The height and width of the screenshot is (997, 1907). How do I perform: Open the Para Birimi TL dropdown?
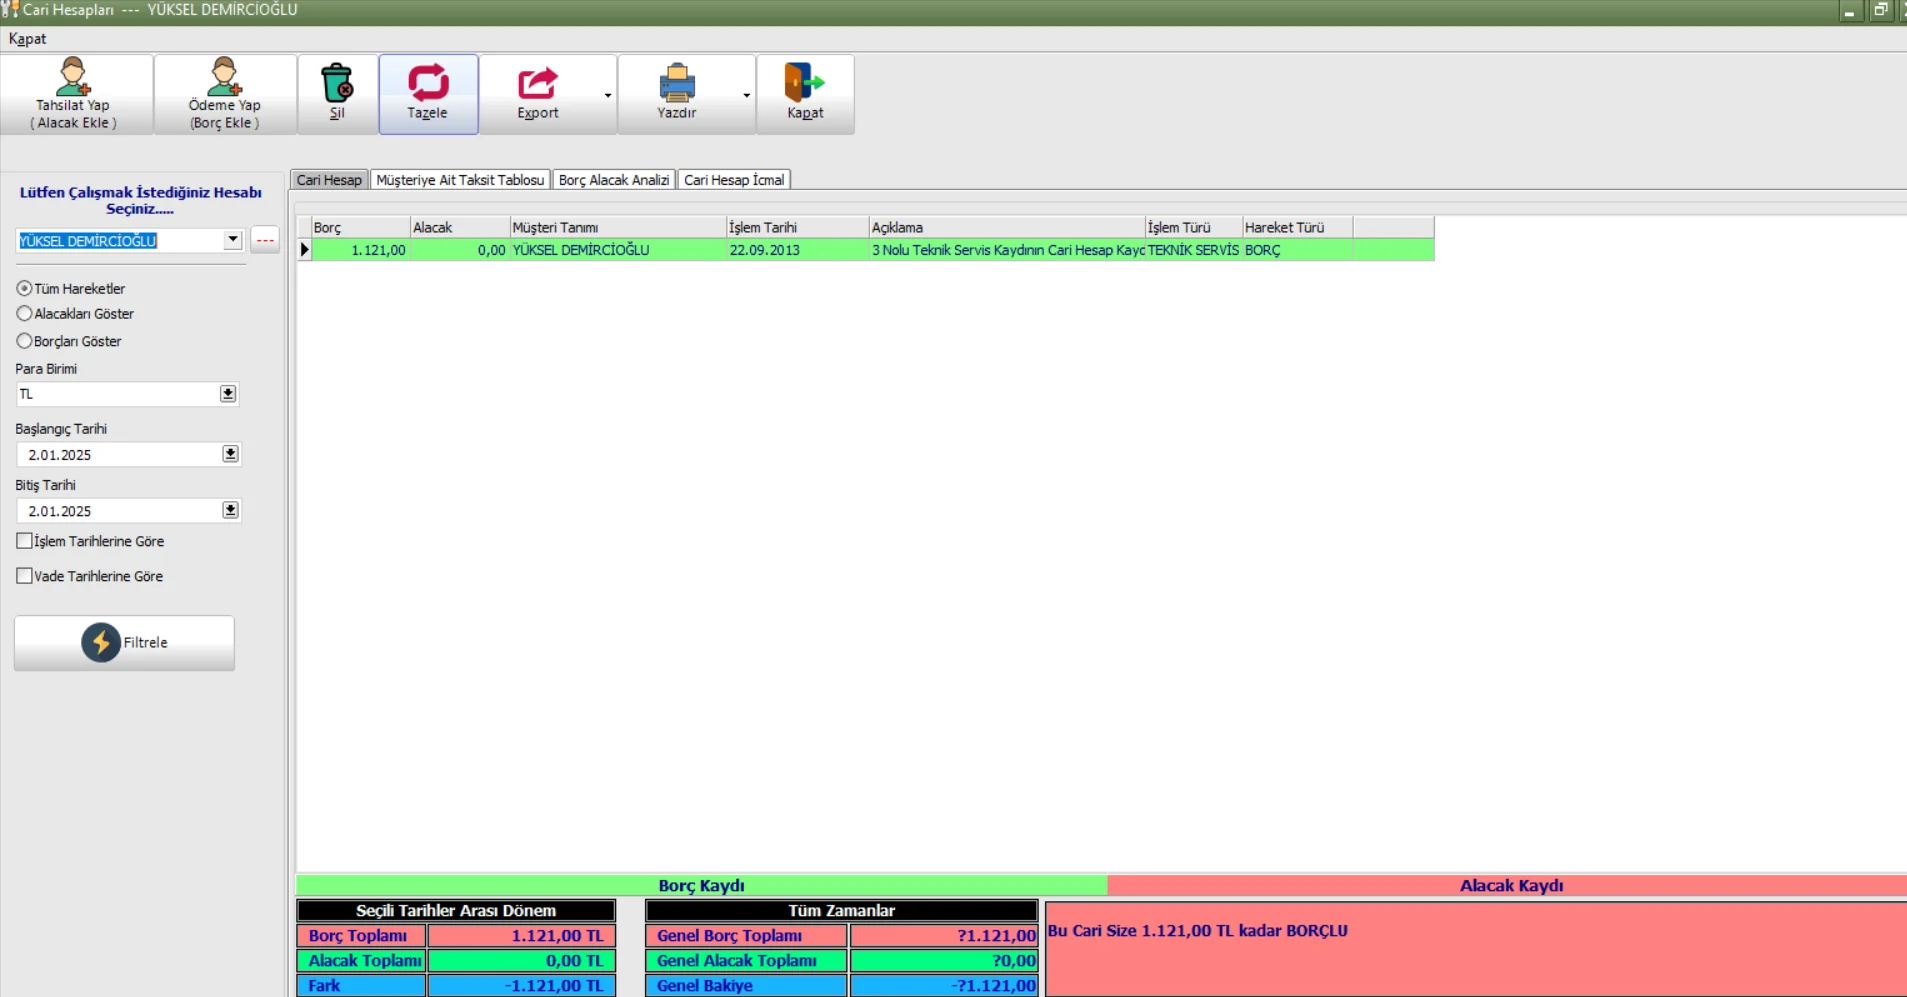click(x=228, y=394)
